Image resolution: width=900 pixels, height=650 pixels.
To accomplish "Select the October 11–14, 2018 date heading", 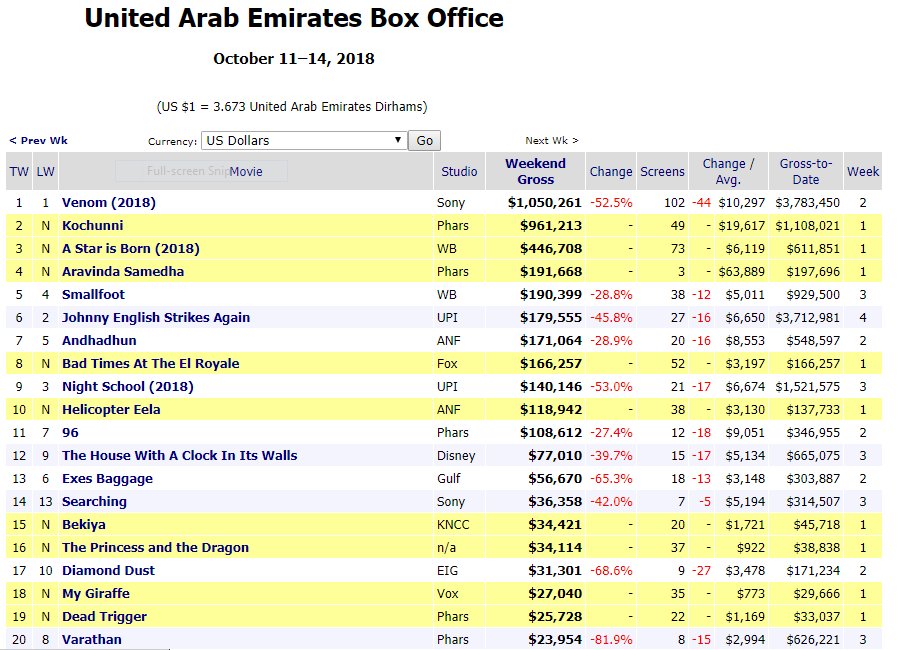I will 294,59.
